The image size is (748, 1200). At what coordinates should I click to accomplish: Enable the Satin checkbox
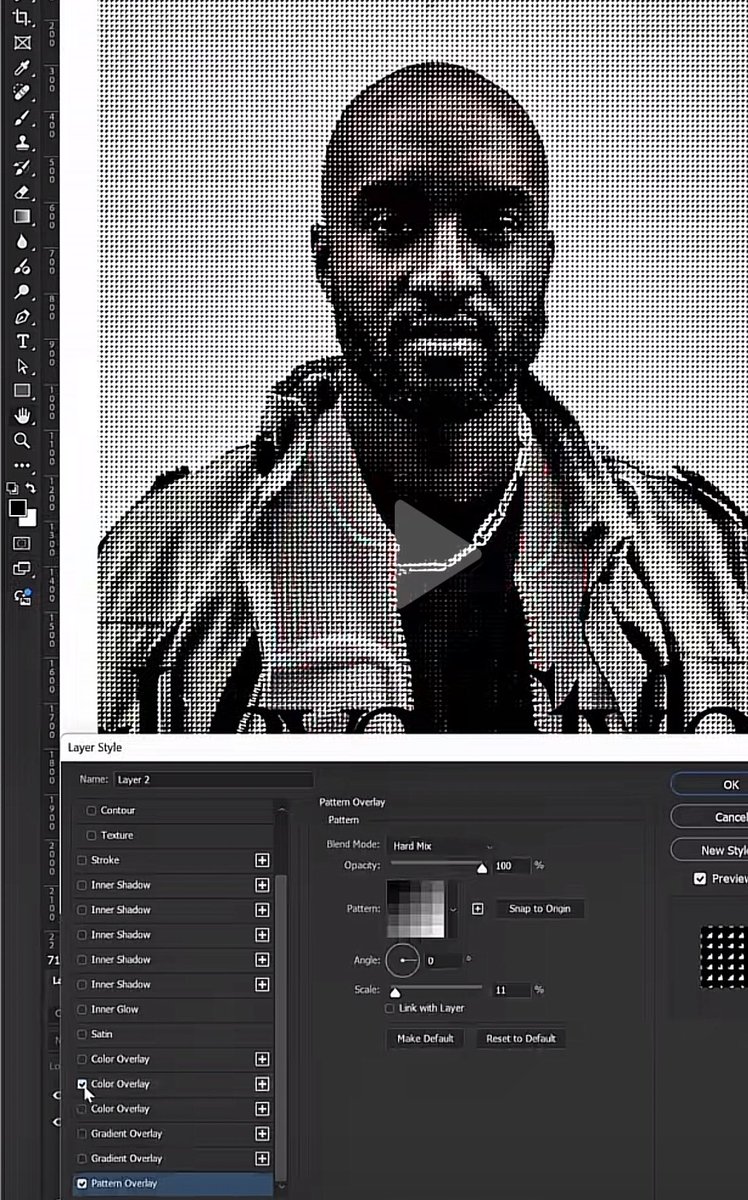pos(82,1034)
